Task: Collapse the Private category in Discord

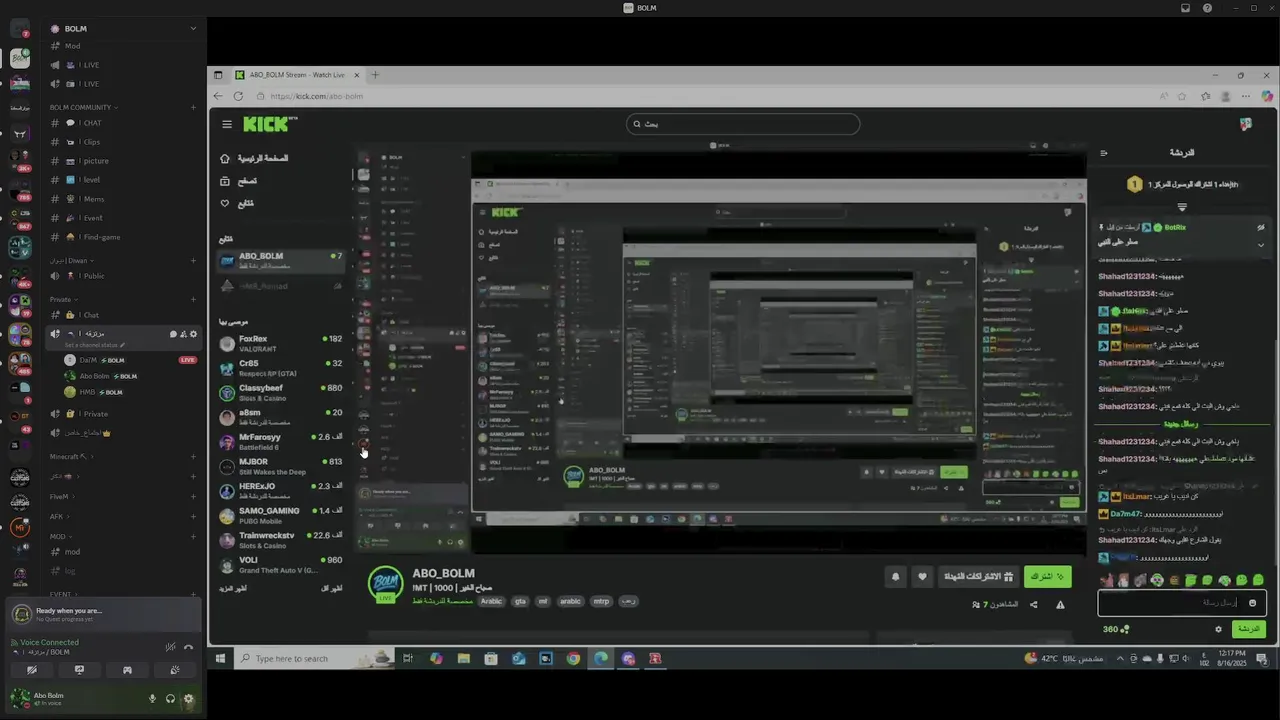Action: tap(64, 299)
